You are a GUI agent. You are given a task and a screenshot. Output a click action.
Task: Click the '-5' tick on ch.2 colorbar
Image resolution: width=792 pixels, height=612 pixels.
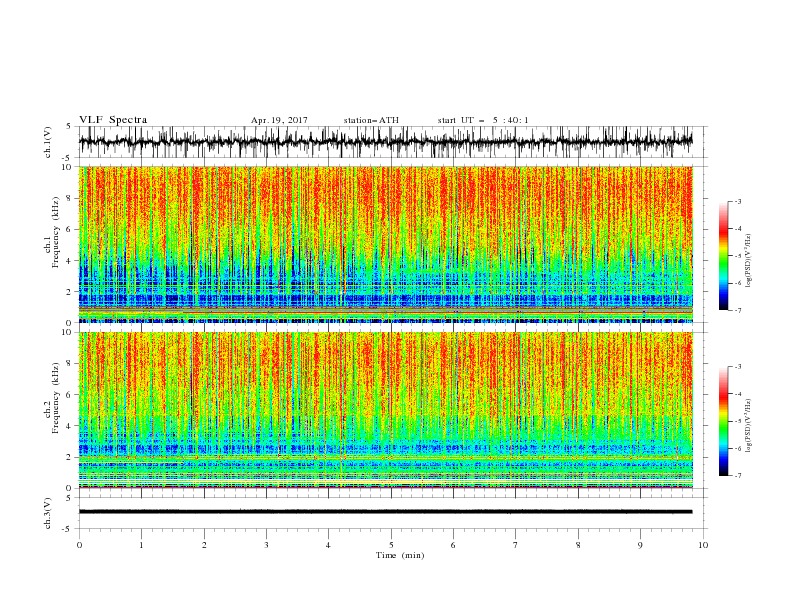coord(737,421)
